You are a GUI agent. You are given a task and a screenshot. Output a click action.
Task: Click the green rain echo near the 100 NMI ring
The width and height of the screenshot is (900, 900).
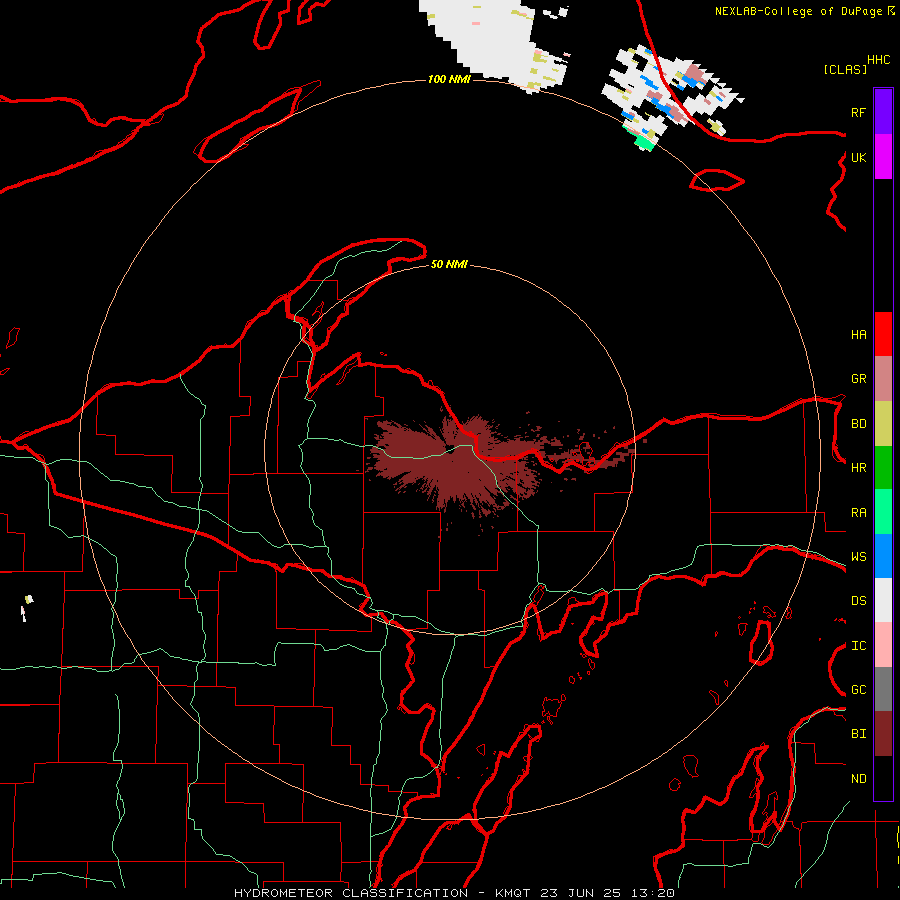pyautogui.click(x=645, y=141)
